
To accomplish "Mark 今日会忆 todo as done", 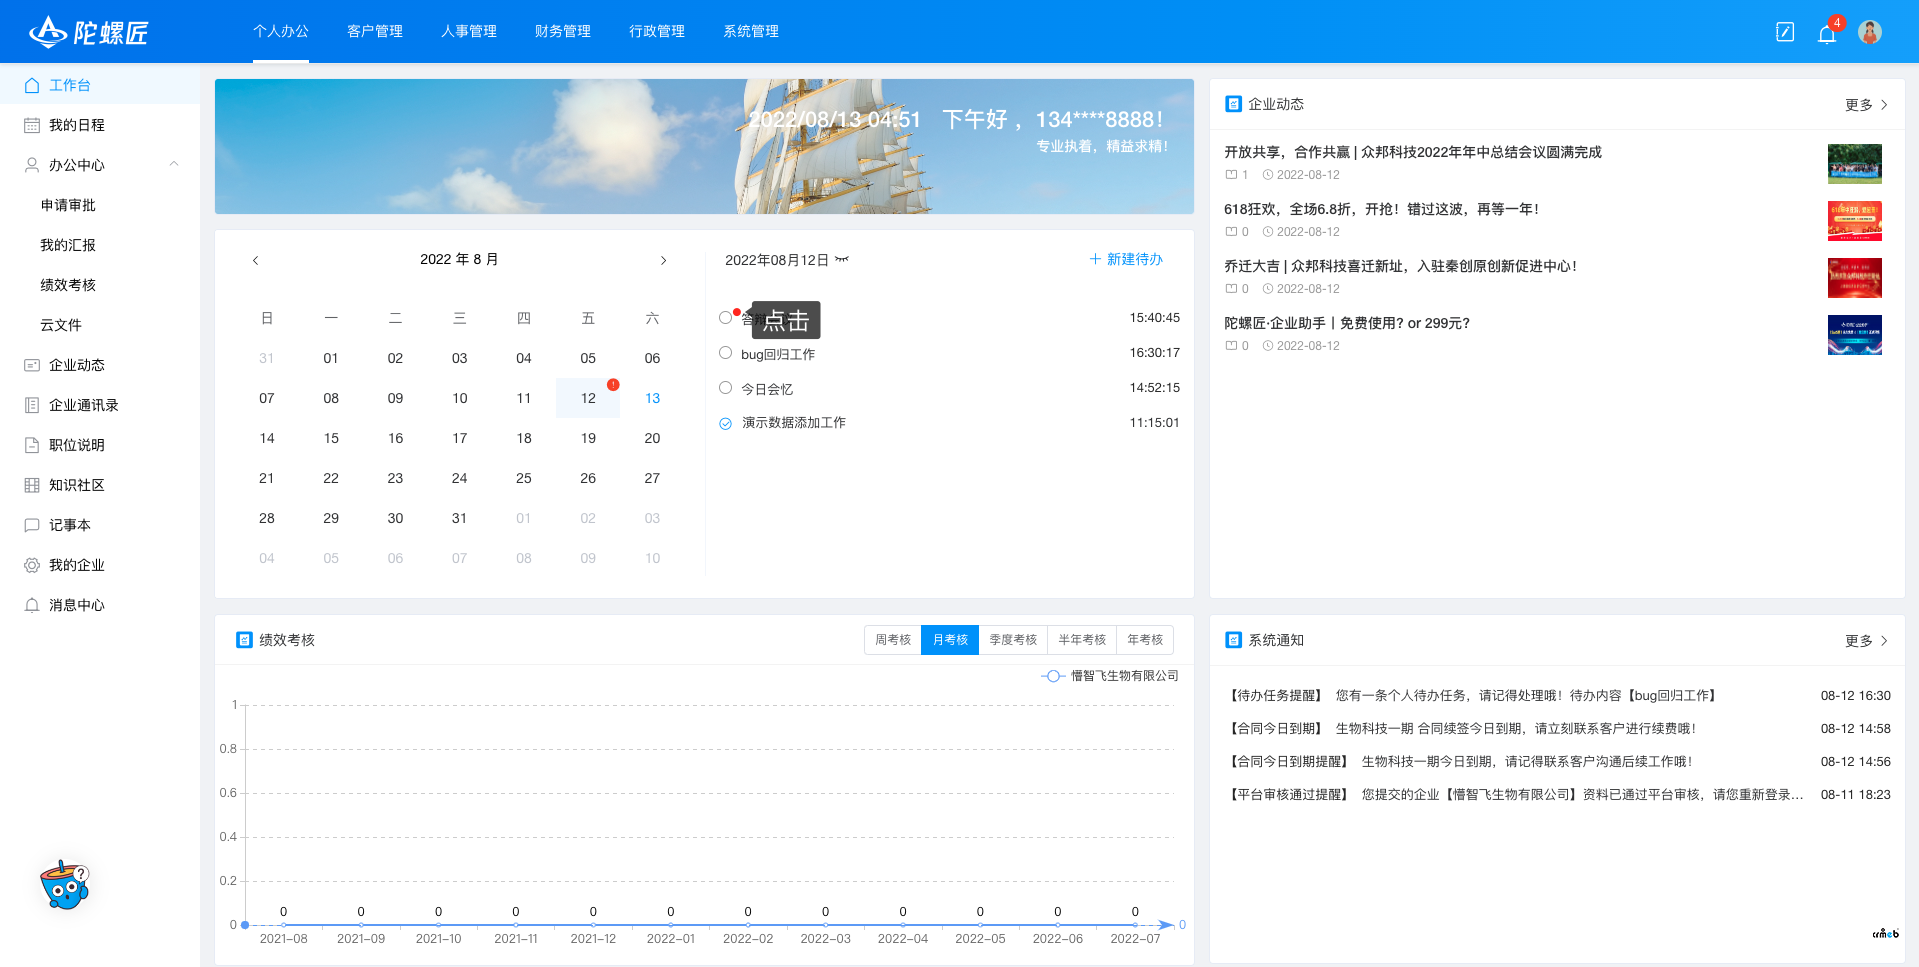I will (x=726, y=388).
